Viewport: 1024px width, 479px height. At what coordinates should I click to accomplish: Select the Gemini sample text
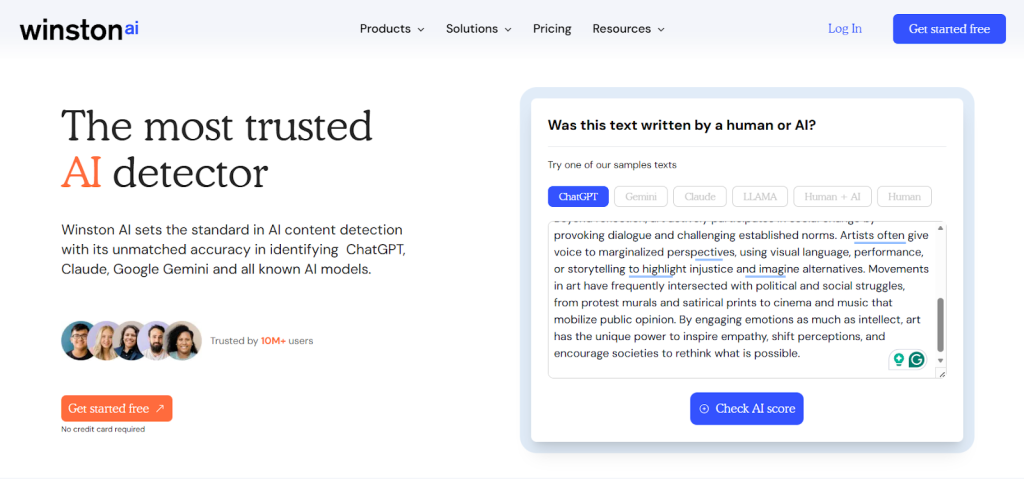(x=640, y=196)
